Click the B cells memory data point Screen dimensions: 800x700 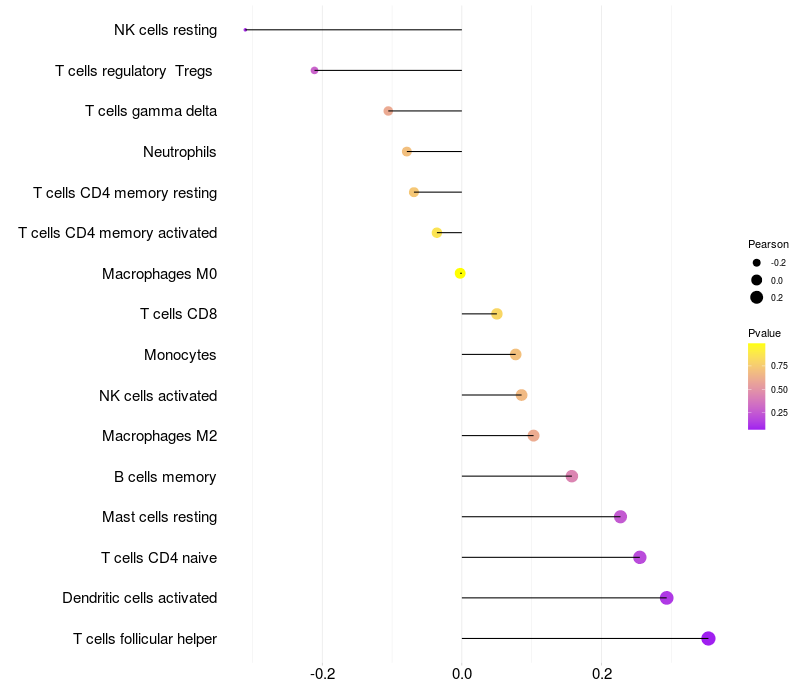click(572, 476)
